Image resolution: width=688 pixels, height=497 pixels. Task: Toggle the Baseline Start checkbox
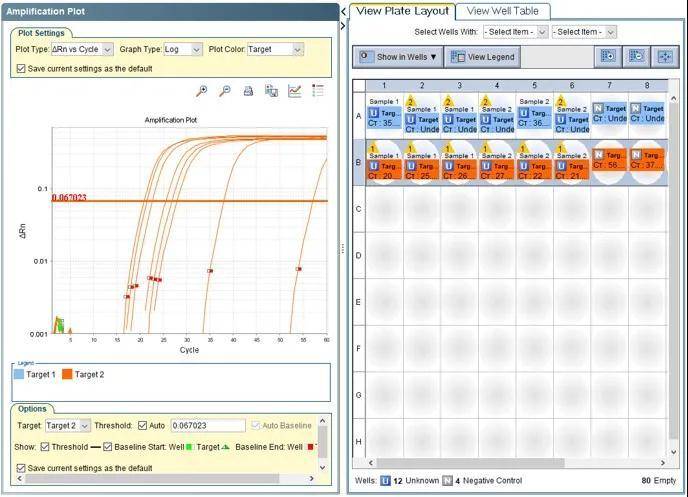(x=107, y=446)
